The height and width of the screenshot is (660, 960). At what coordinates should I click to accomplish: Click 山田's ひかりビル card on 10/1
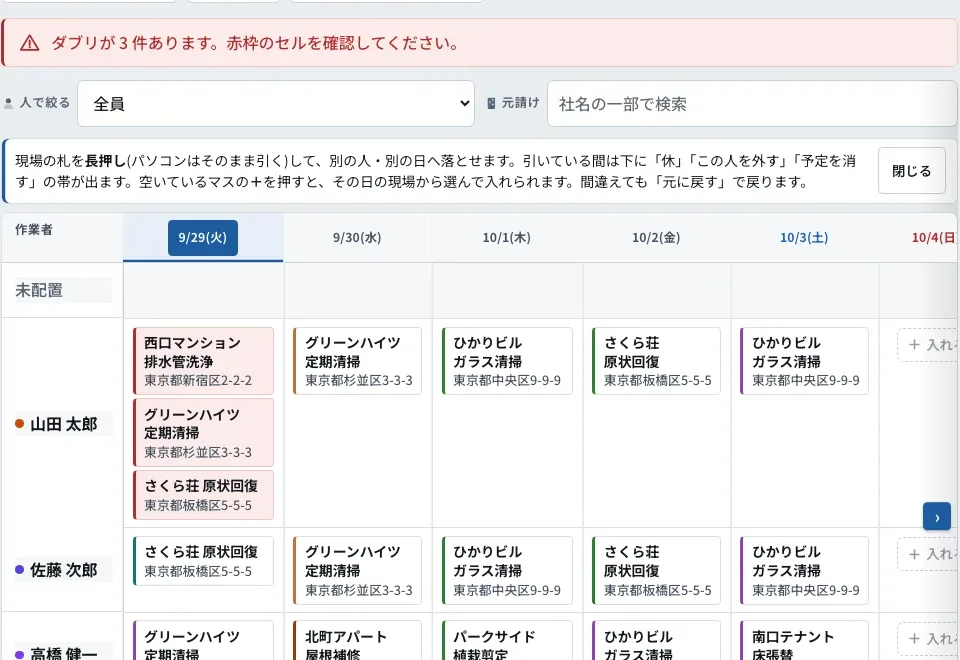point(507,361)
